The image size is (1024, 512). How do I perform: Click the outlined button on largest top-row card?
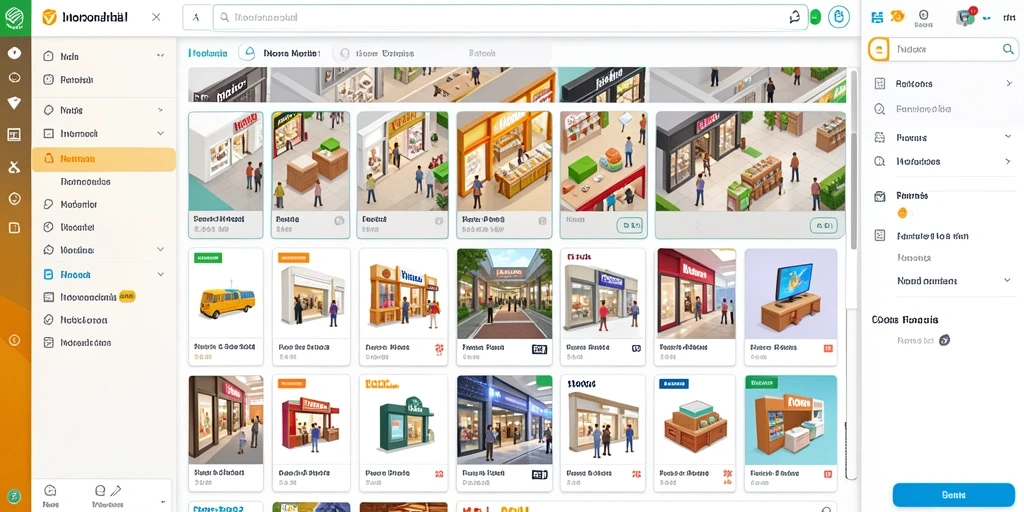(x=823, y=226)
